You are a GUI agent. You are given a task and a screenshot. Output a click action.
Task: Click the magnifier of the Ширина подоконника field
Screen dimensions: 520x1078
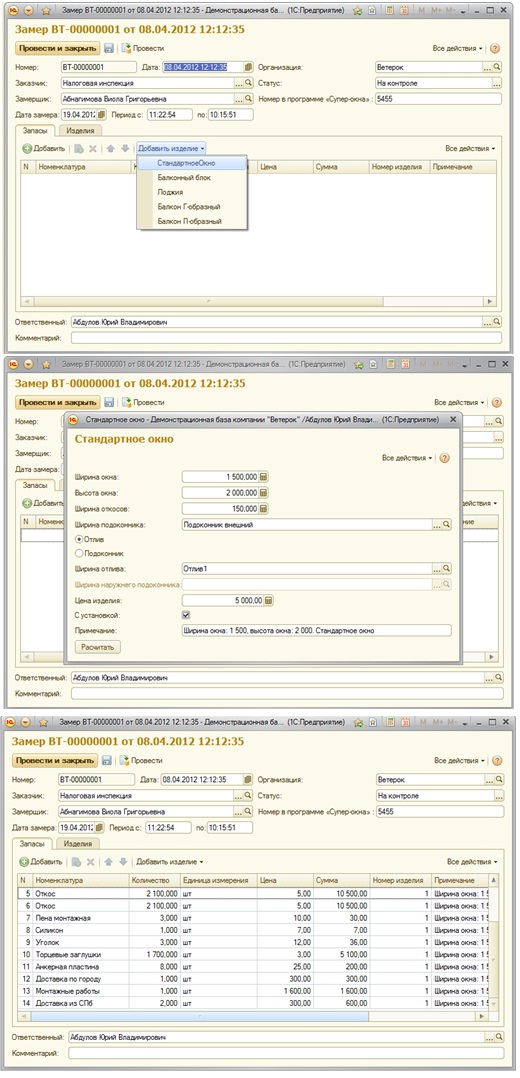447,525
